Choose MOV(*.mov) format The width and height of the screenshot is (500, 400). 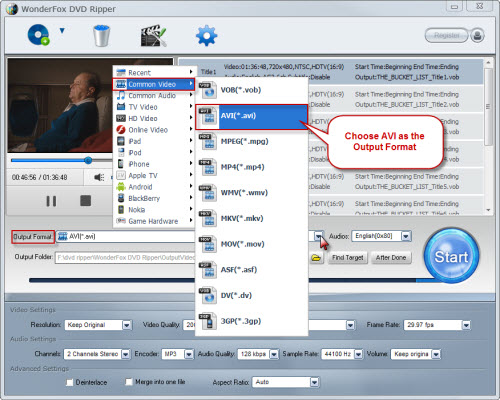252,244
